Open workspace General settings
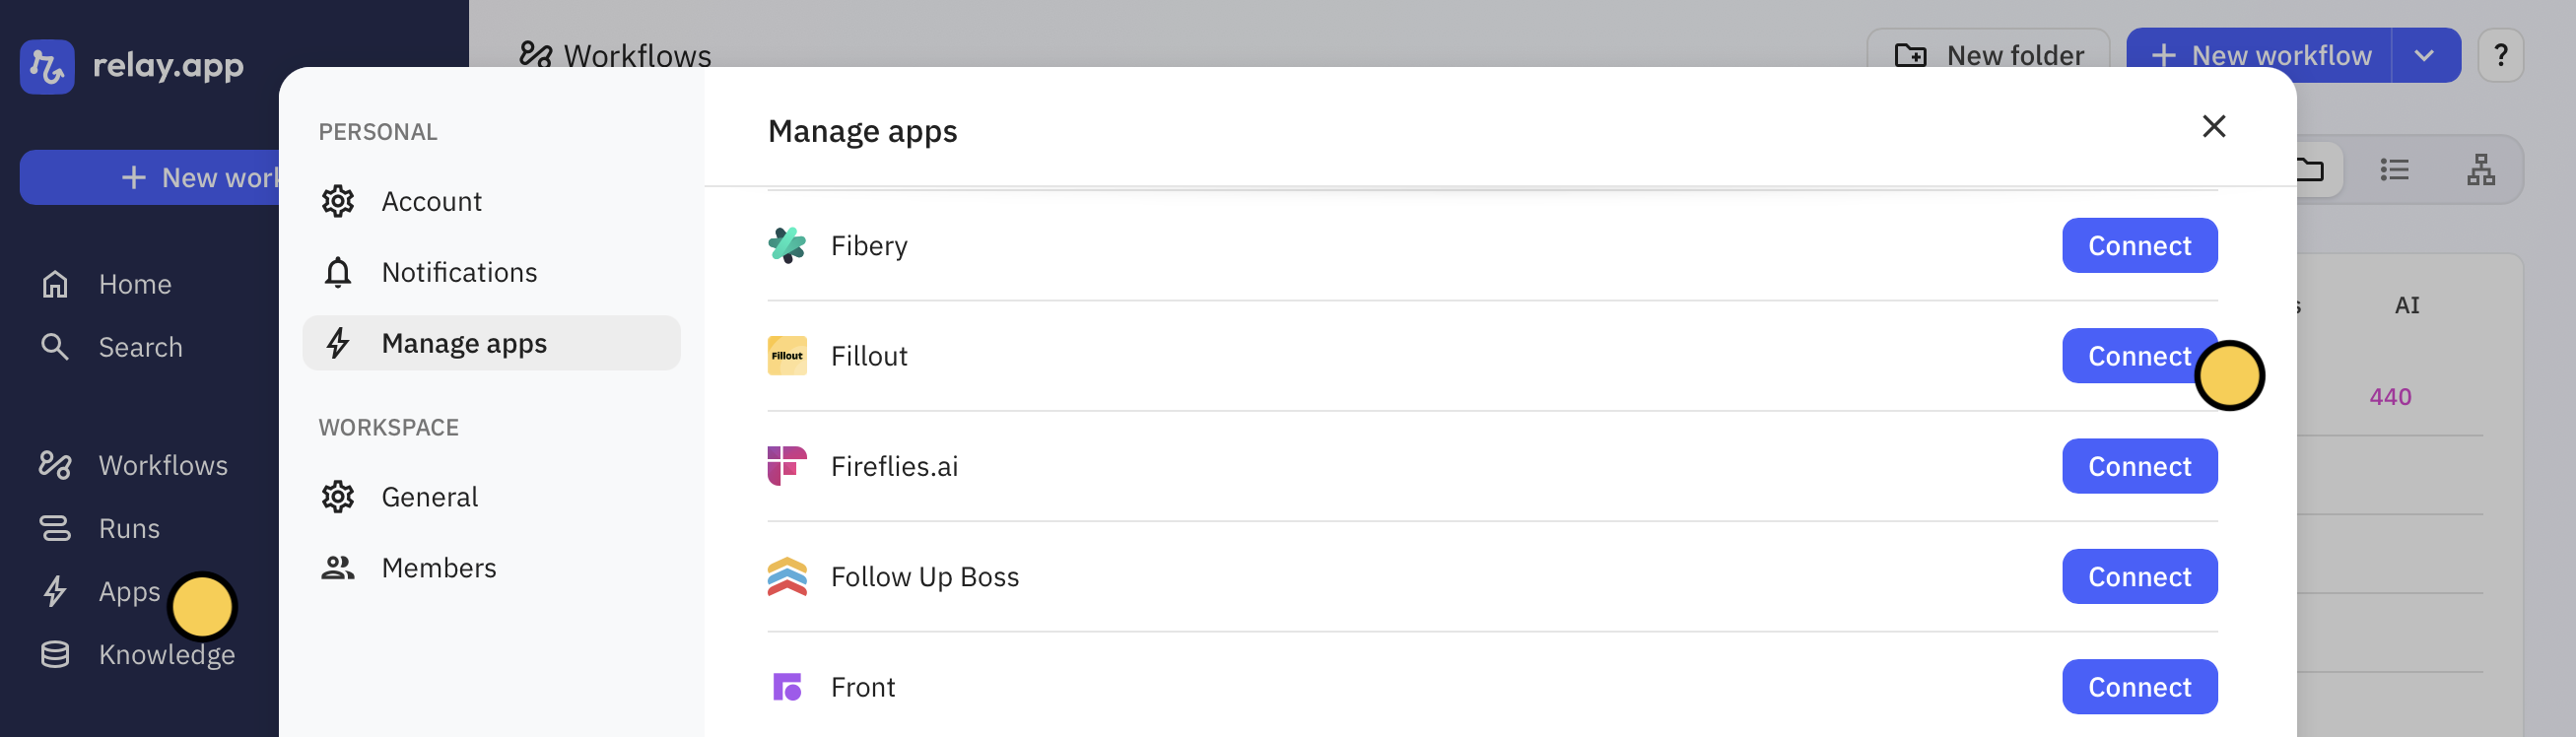 click(429, 497)
